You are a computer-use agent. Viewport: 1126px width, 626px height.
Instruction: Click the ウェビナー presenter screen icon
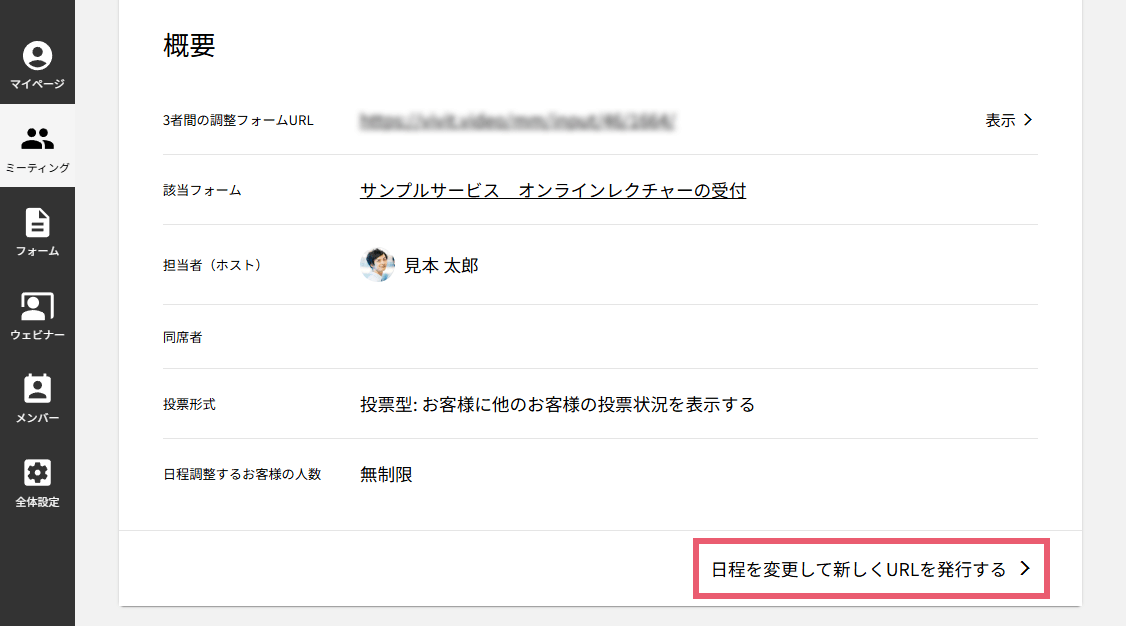pyautogui.click(x=37, y=306)
